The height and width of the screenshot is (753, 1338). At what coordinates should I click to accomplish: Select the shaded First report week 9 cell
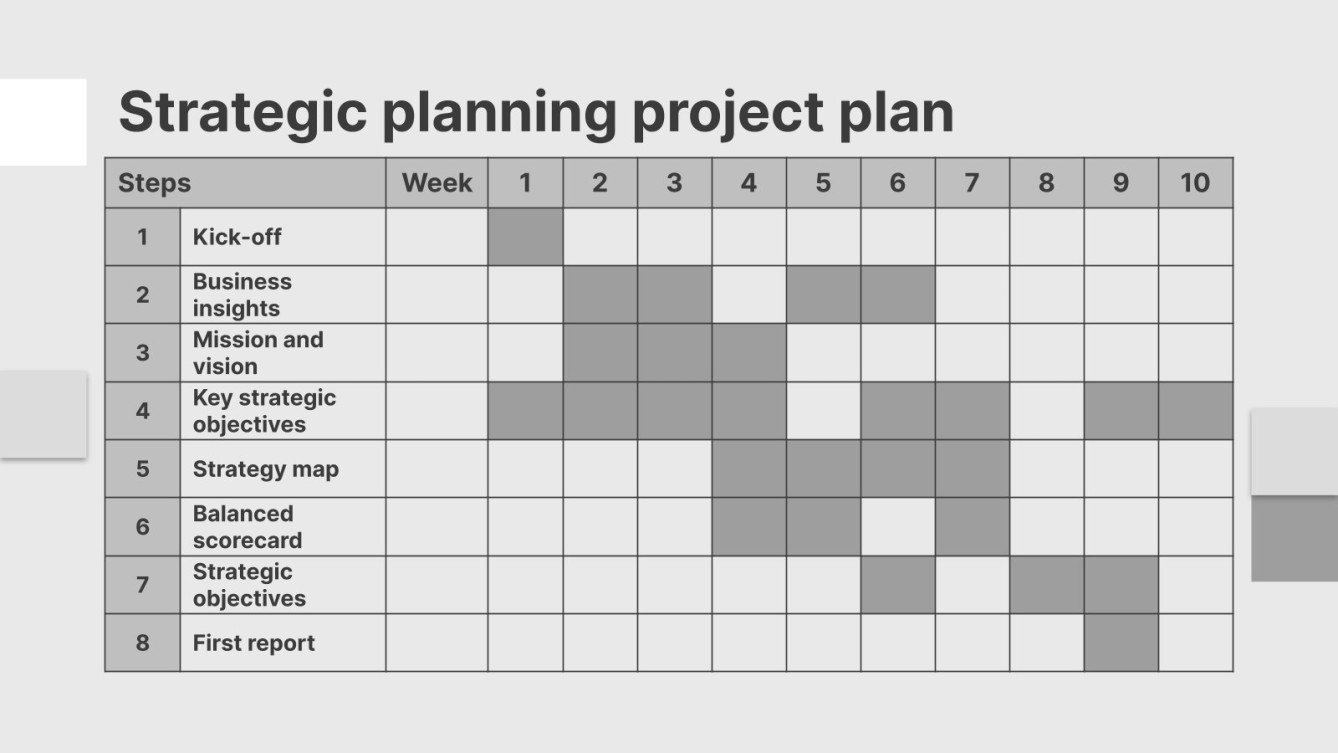(1121, 643)
